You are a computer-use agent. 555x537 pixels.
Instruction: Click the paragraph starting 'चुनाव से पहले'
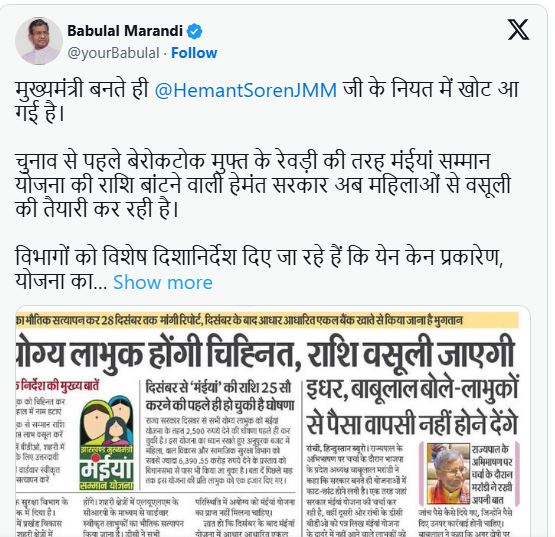(x=263, y=185)
